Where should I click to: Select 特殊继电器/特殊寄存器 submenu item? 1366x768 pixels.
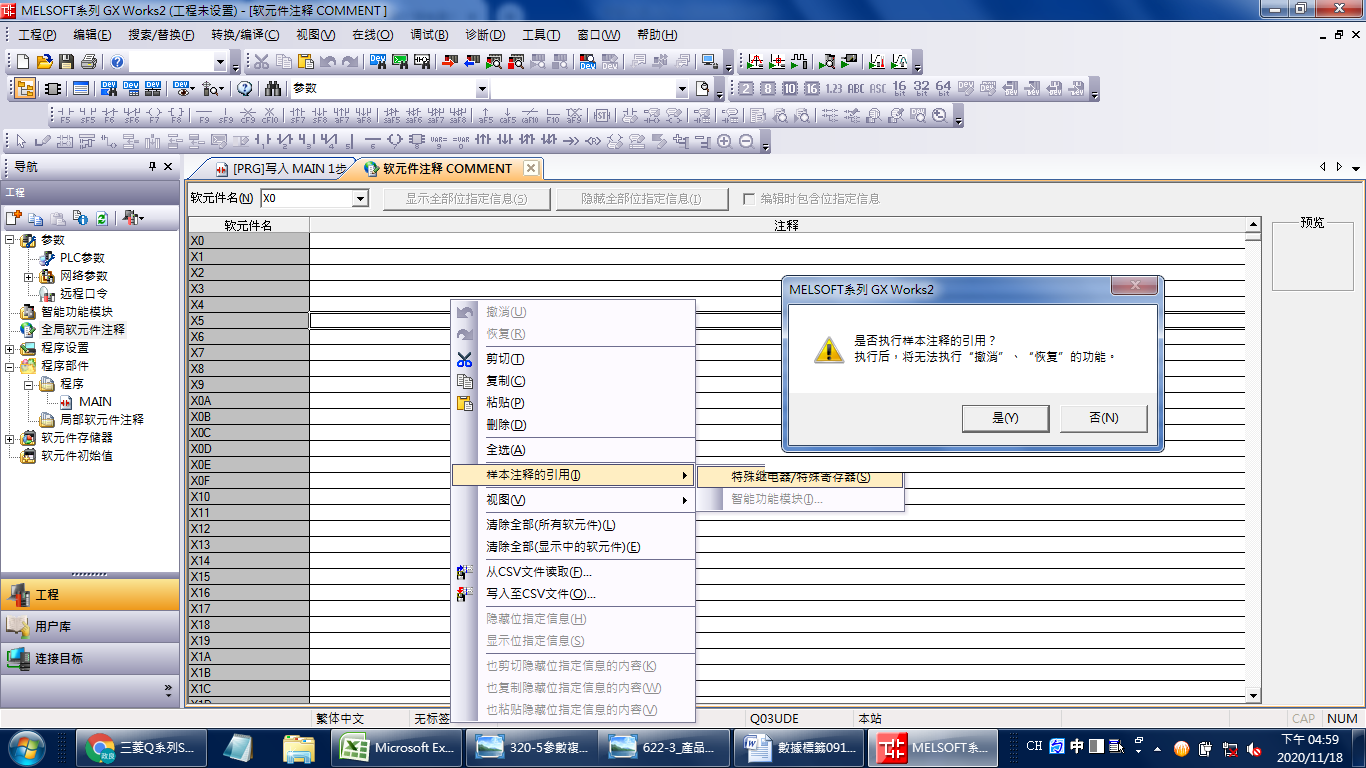[x=800, y=477]
